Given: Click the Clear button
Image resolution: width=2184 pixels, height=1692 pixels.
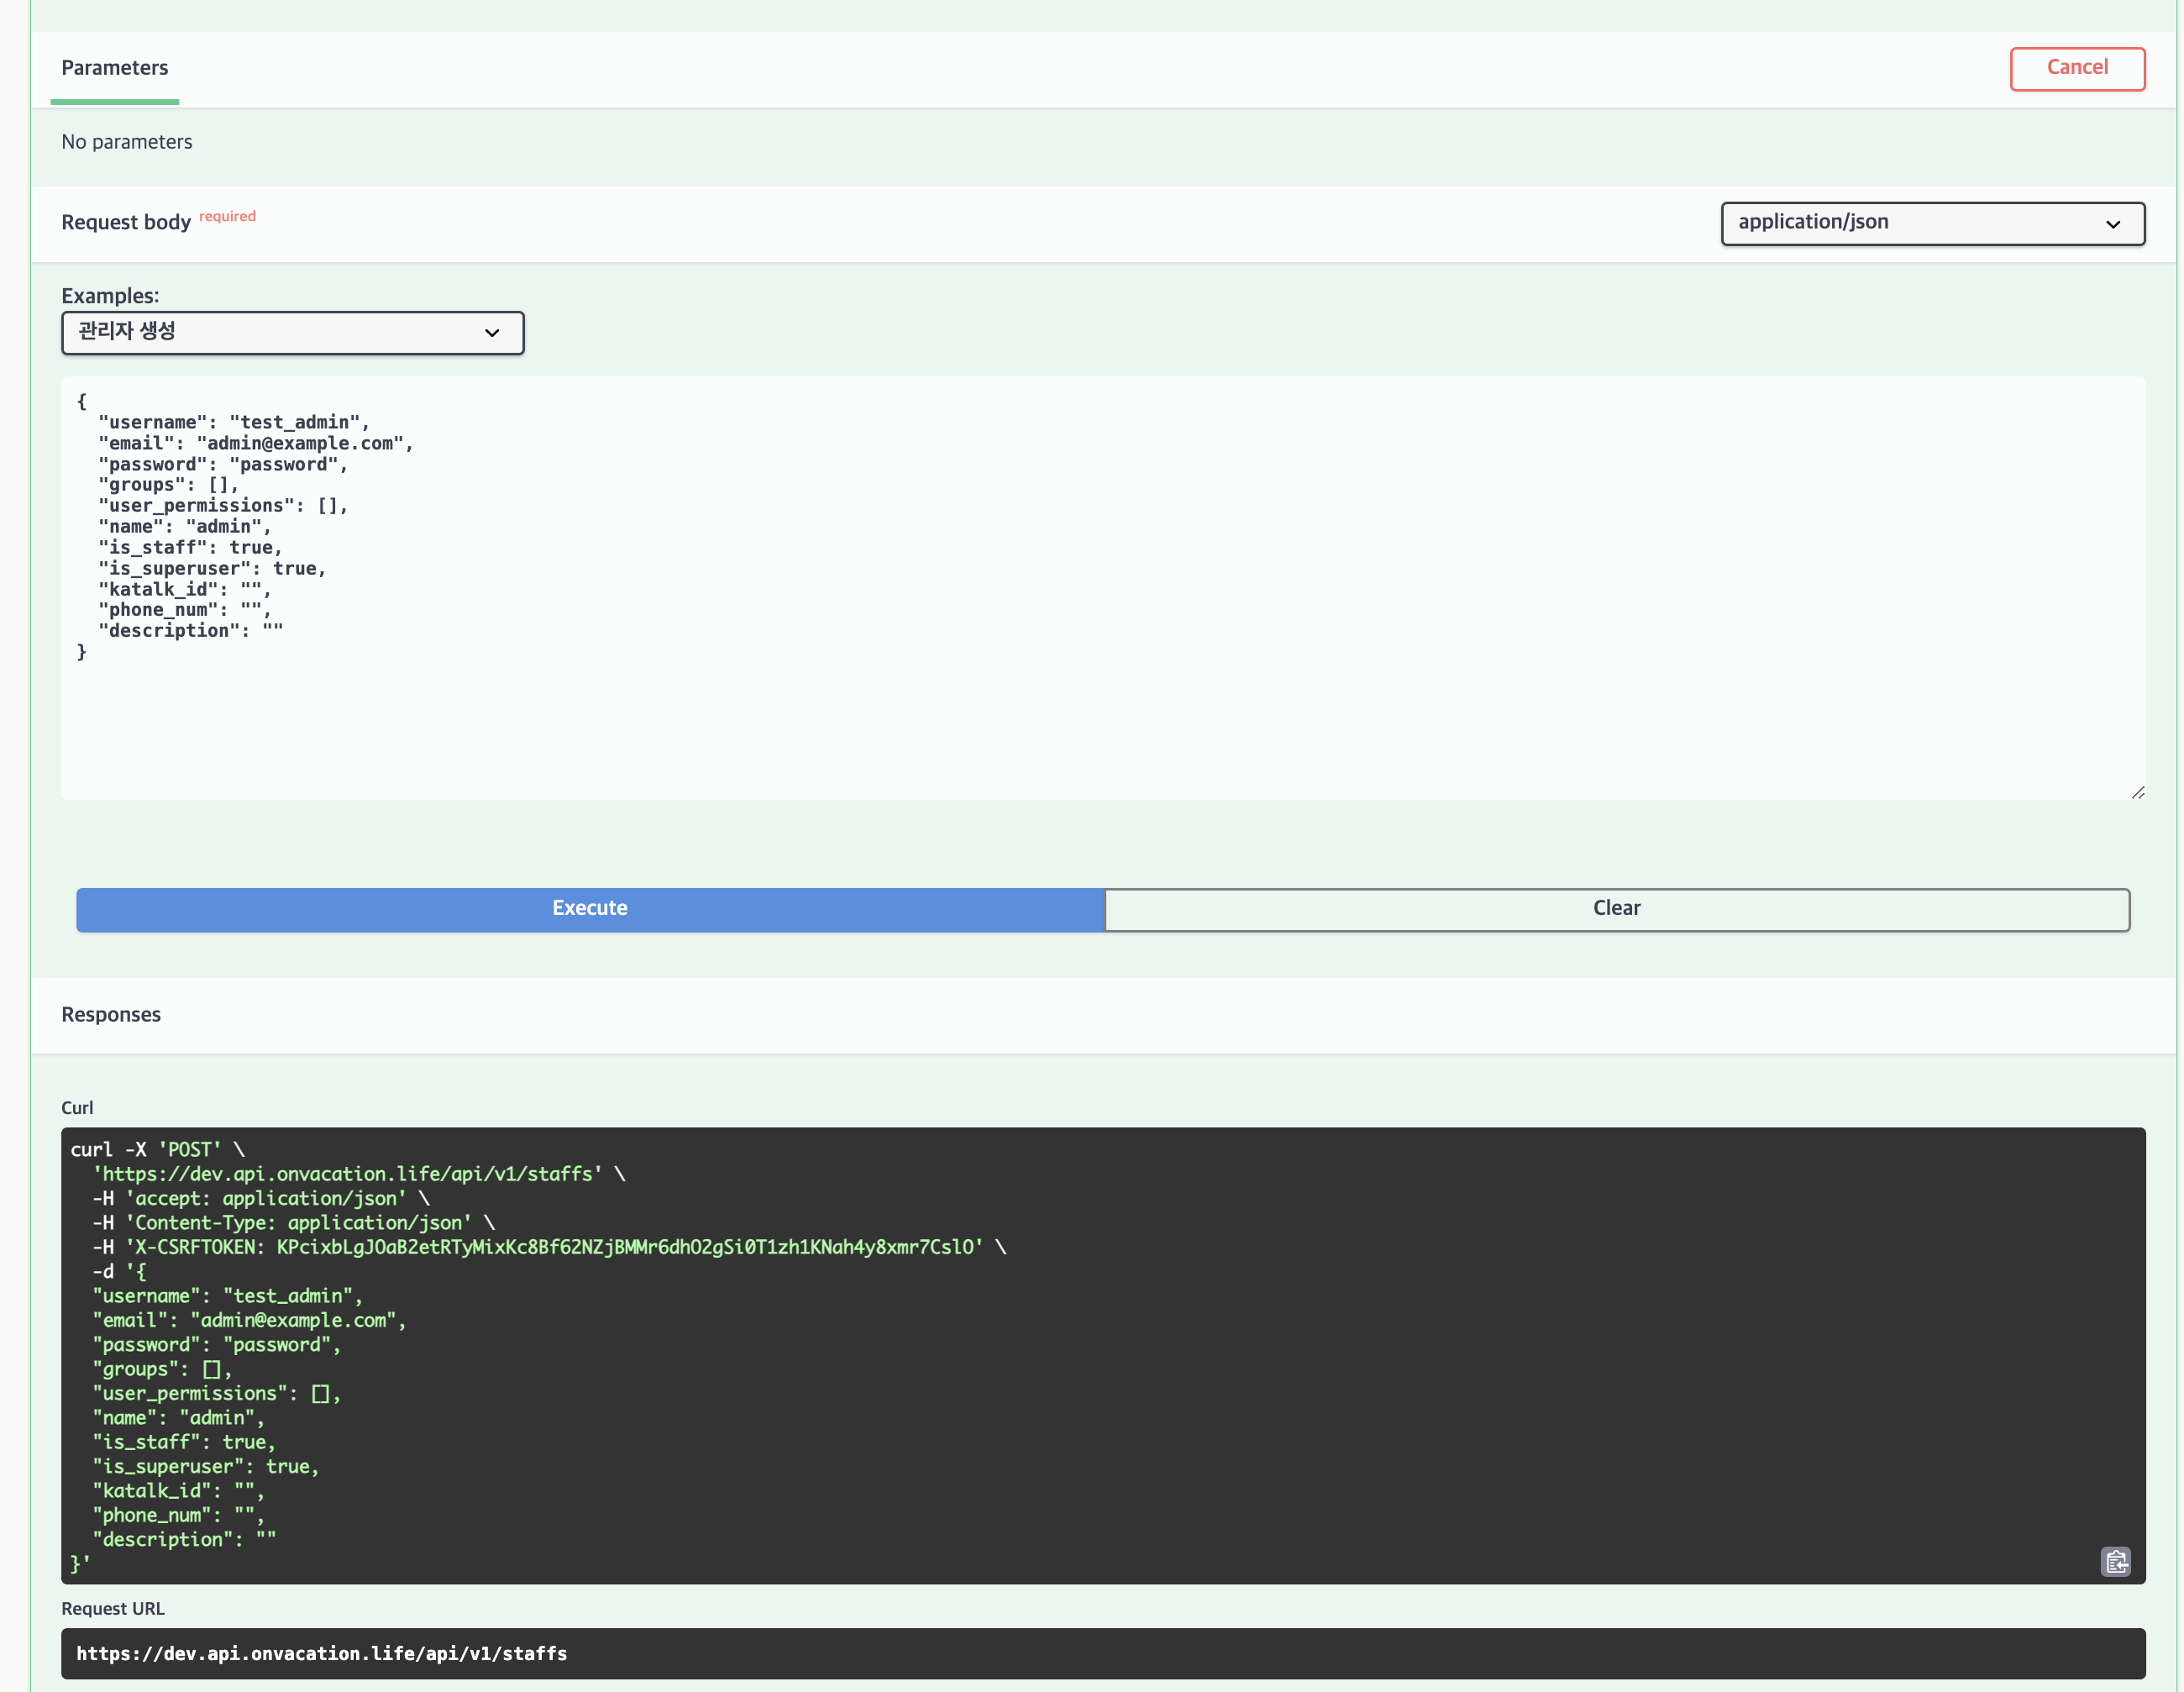Looking at the screenshot, I should [x=1616, y=909].
